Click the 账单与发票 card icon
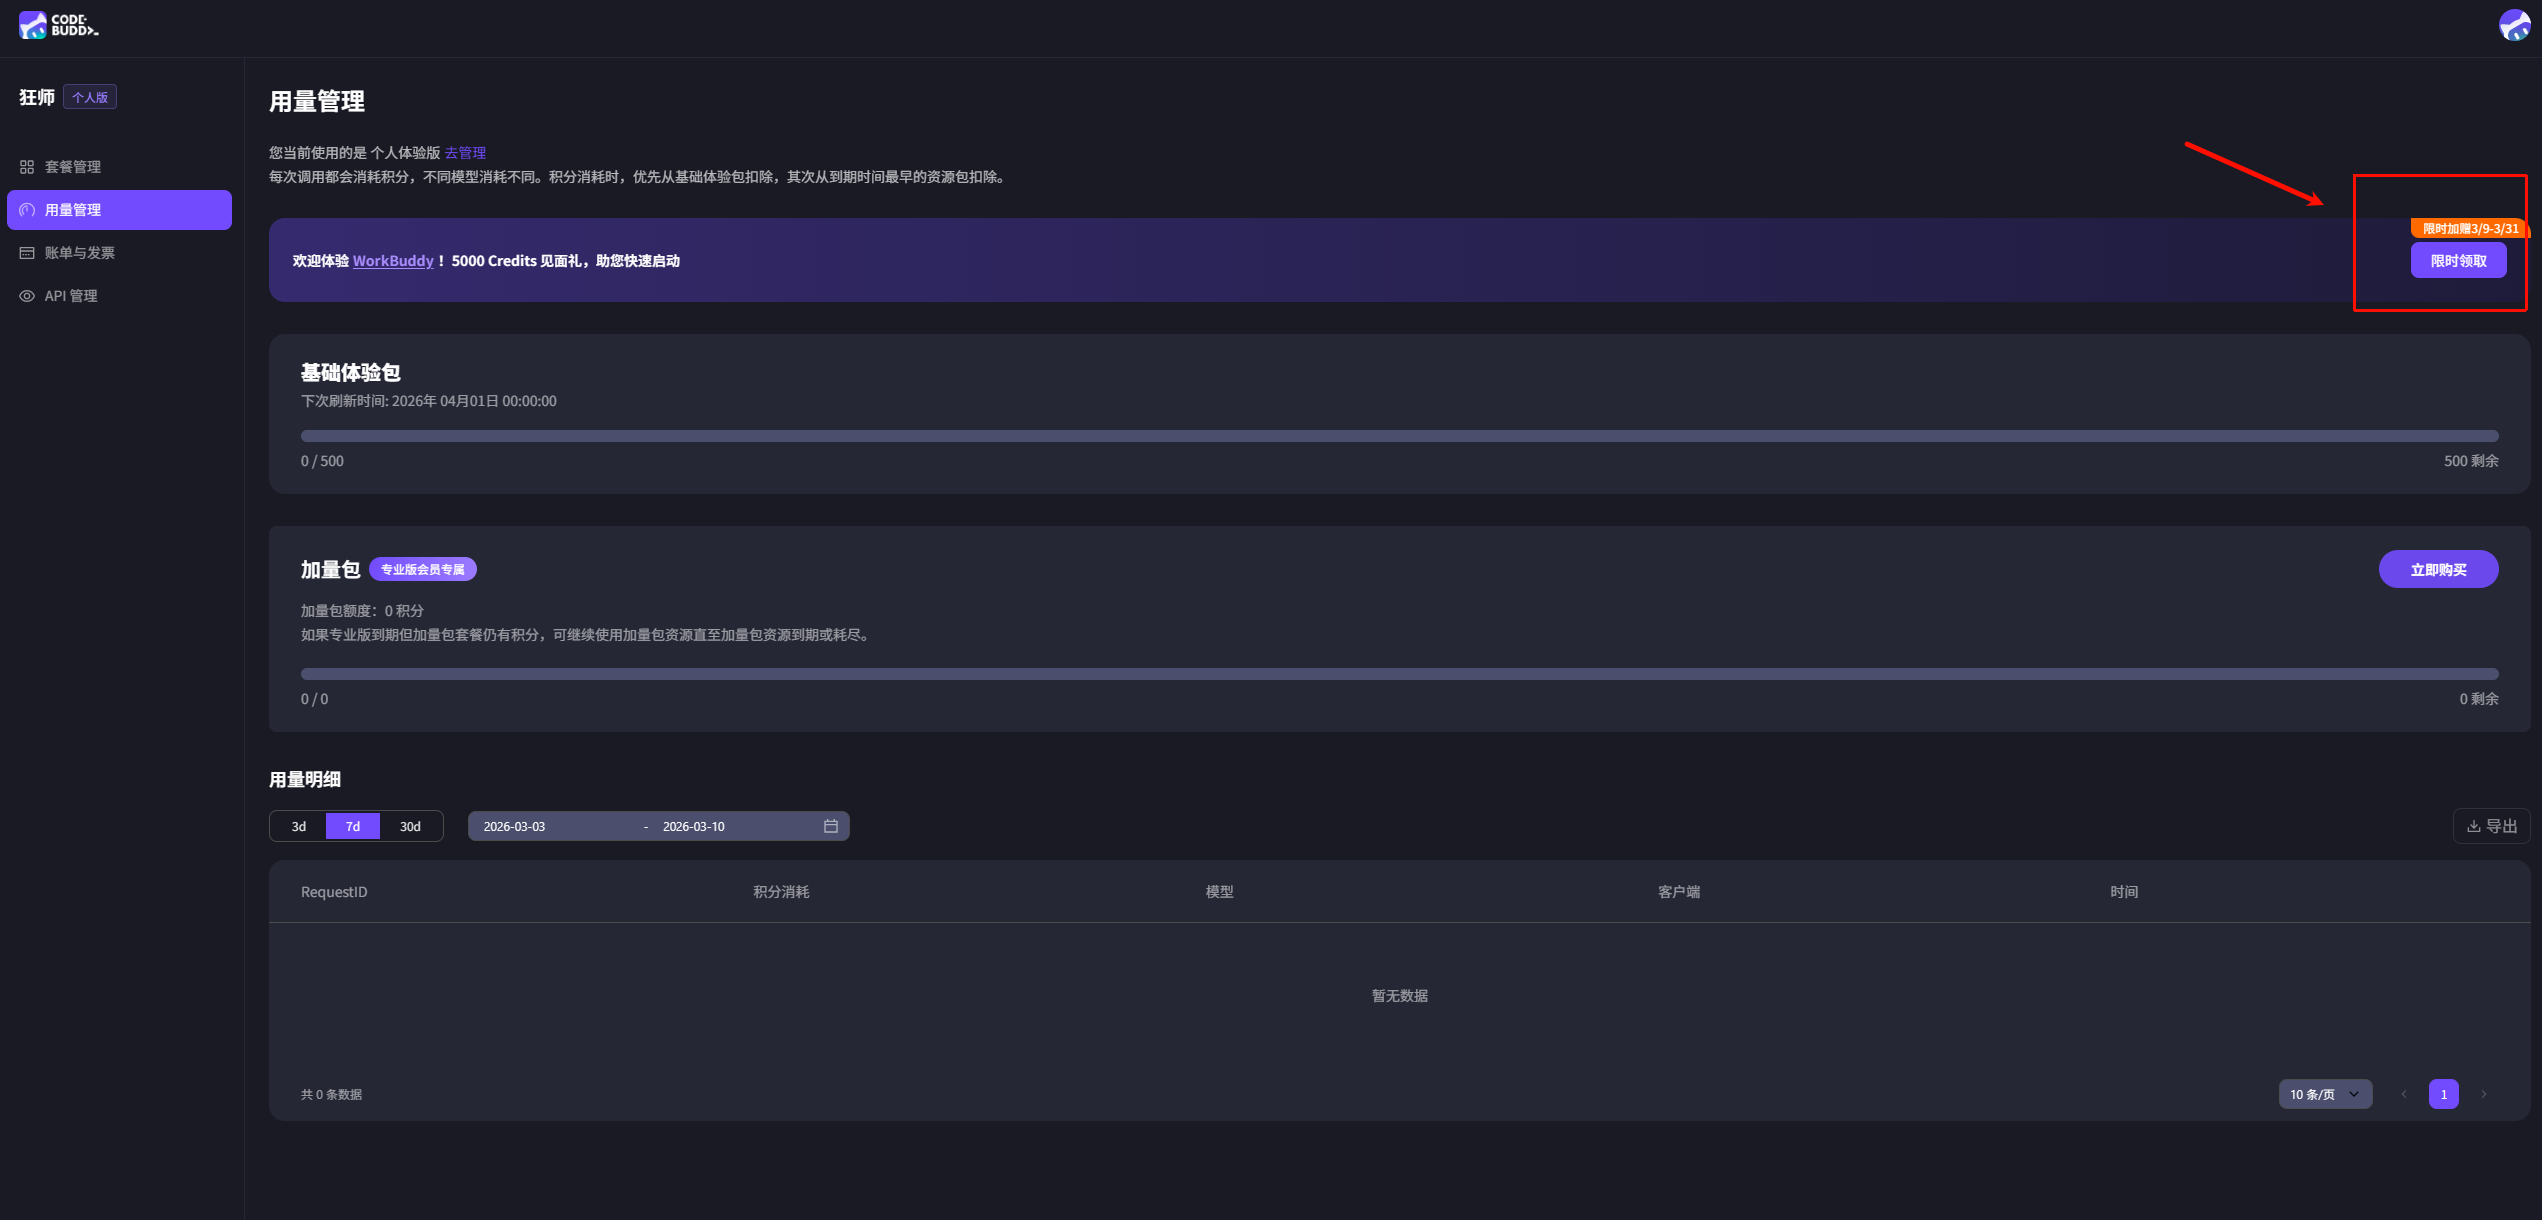Screen dimensions: 2542x1220 pyautogui.click(x=27, y=253)
